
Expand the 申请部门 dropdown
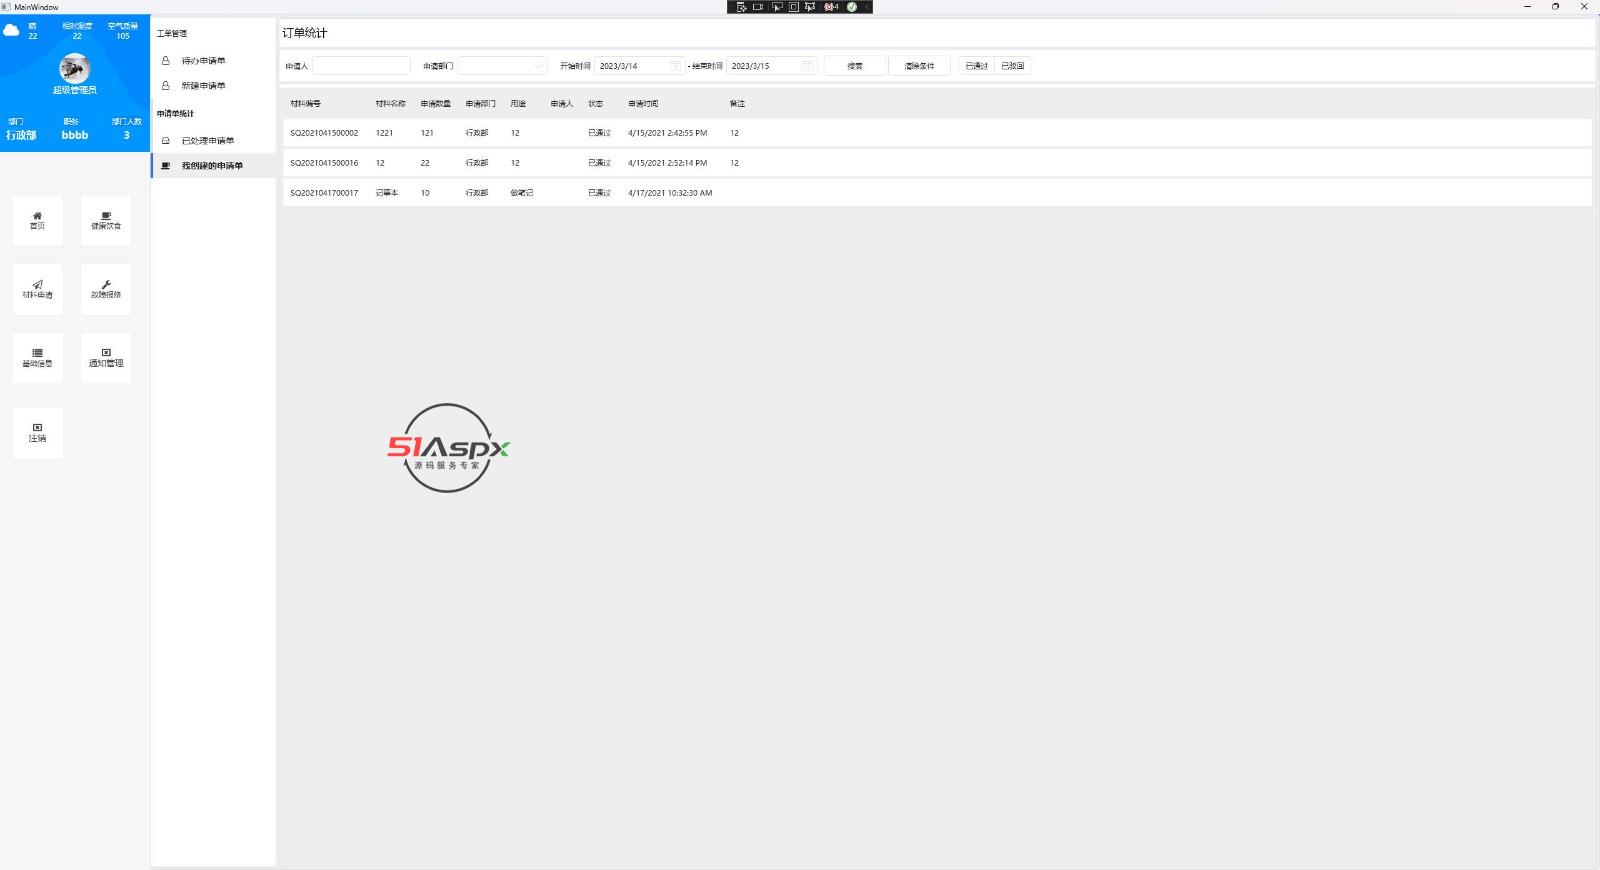coord(502,66)
